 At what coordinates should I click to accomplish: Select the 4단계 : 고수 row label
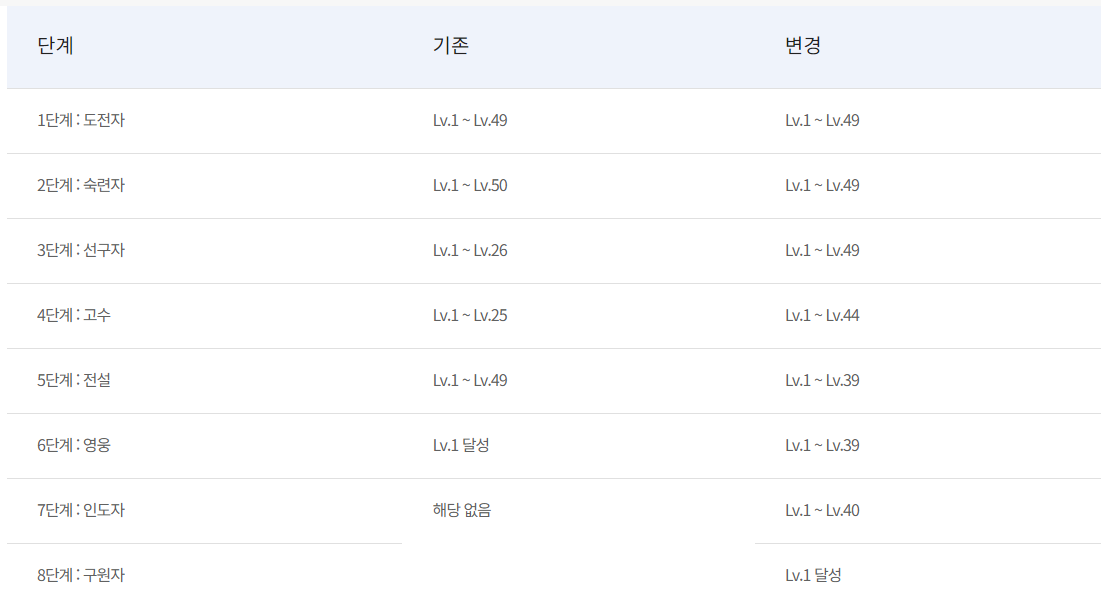click(74, 315)
